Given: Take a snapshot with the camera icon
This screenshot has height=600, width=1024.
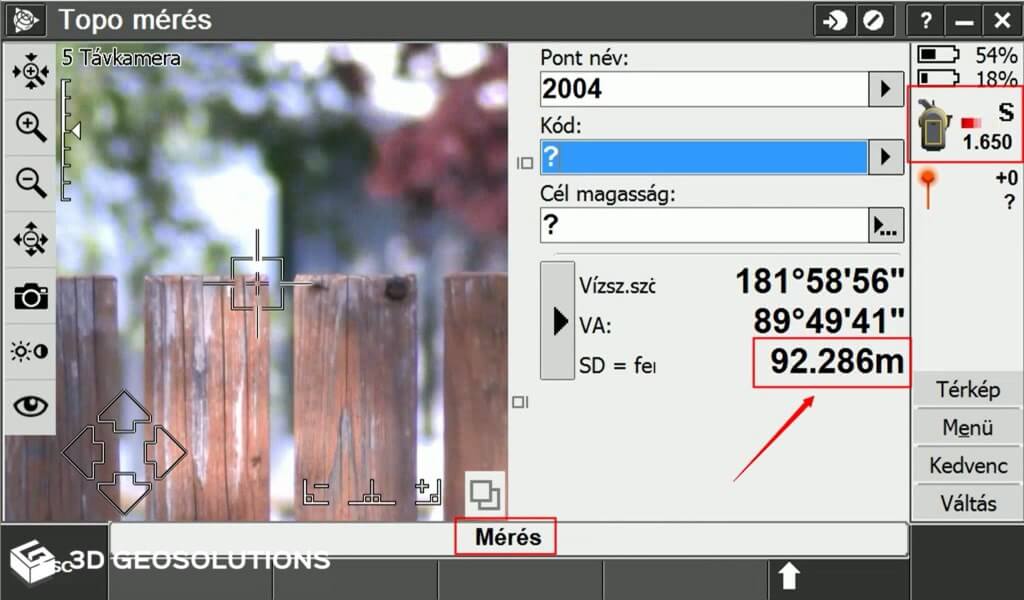Looking at the screenshot, I should (31, 296).
